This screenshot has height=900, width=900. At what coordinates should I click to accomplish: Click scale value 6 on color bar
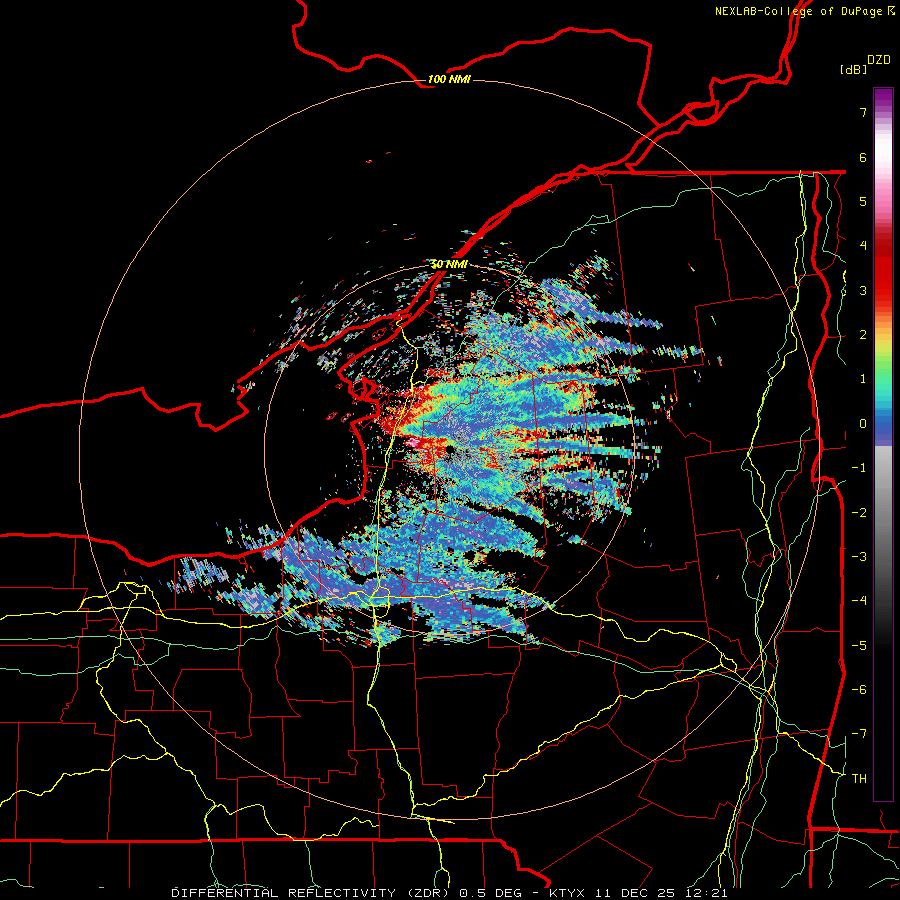[863, 157]
